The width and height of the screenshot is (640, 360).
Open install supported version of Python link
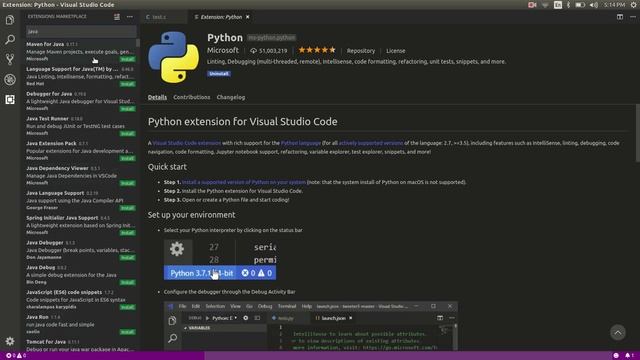(244, 182)
